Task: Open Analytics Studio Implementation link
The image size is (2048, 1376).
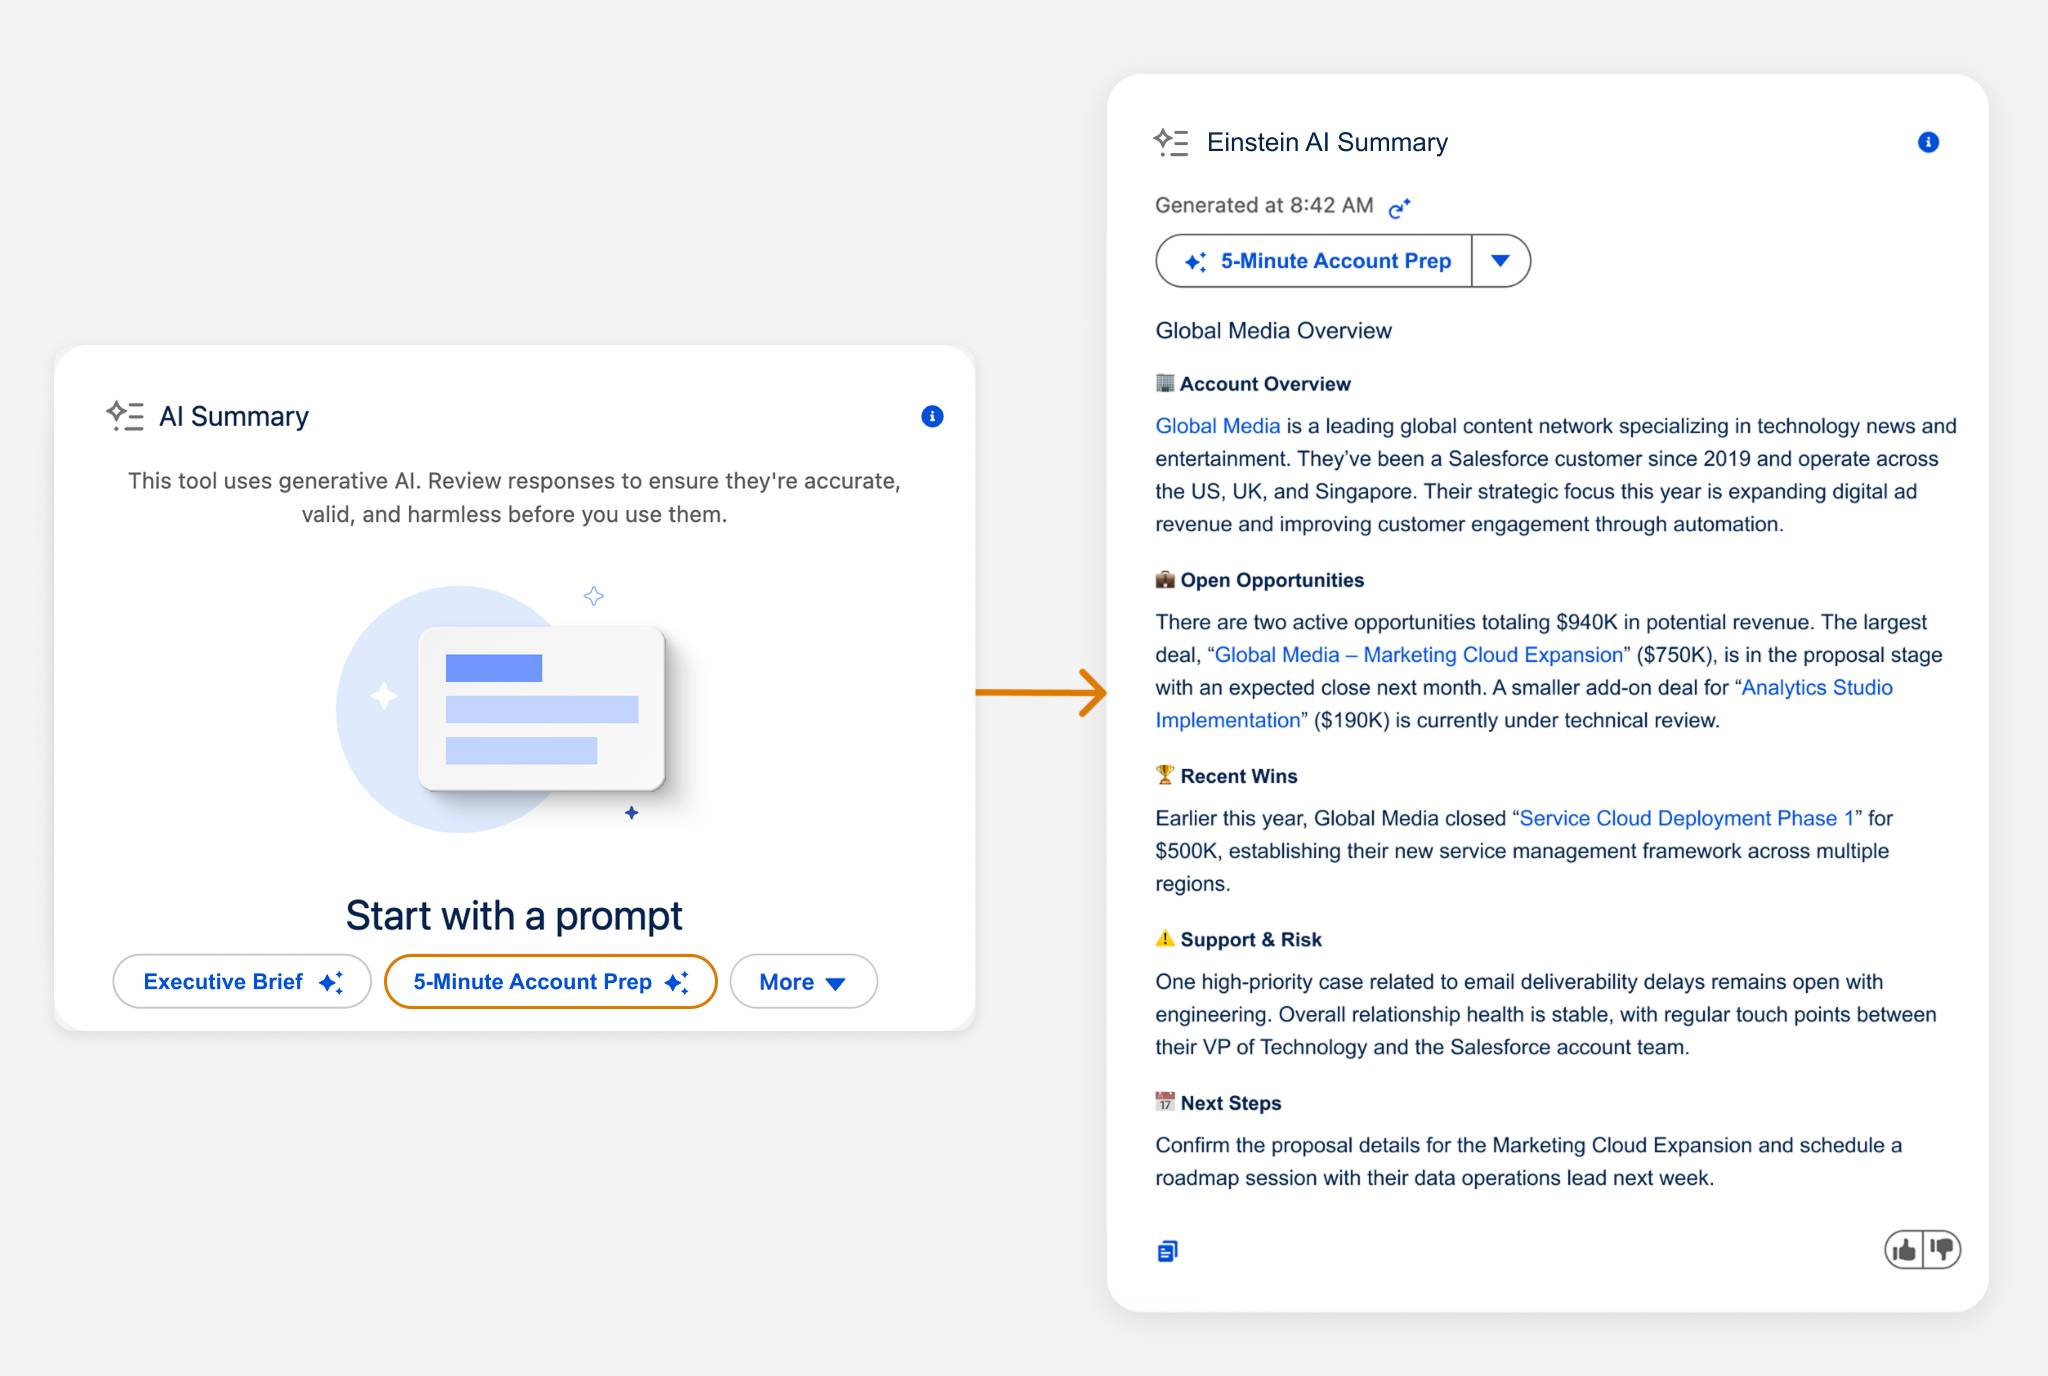Action: 1524,704
